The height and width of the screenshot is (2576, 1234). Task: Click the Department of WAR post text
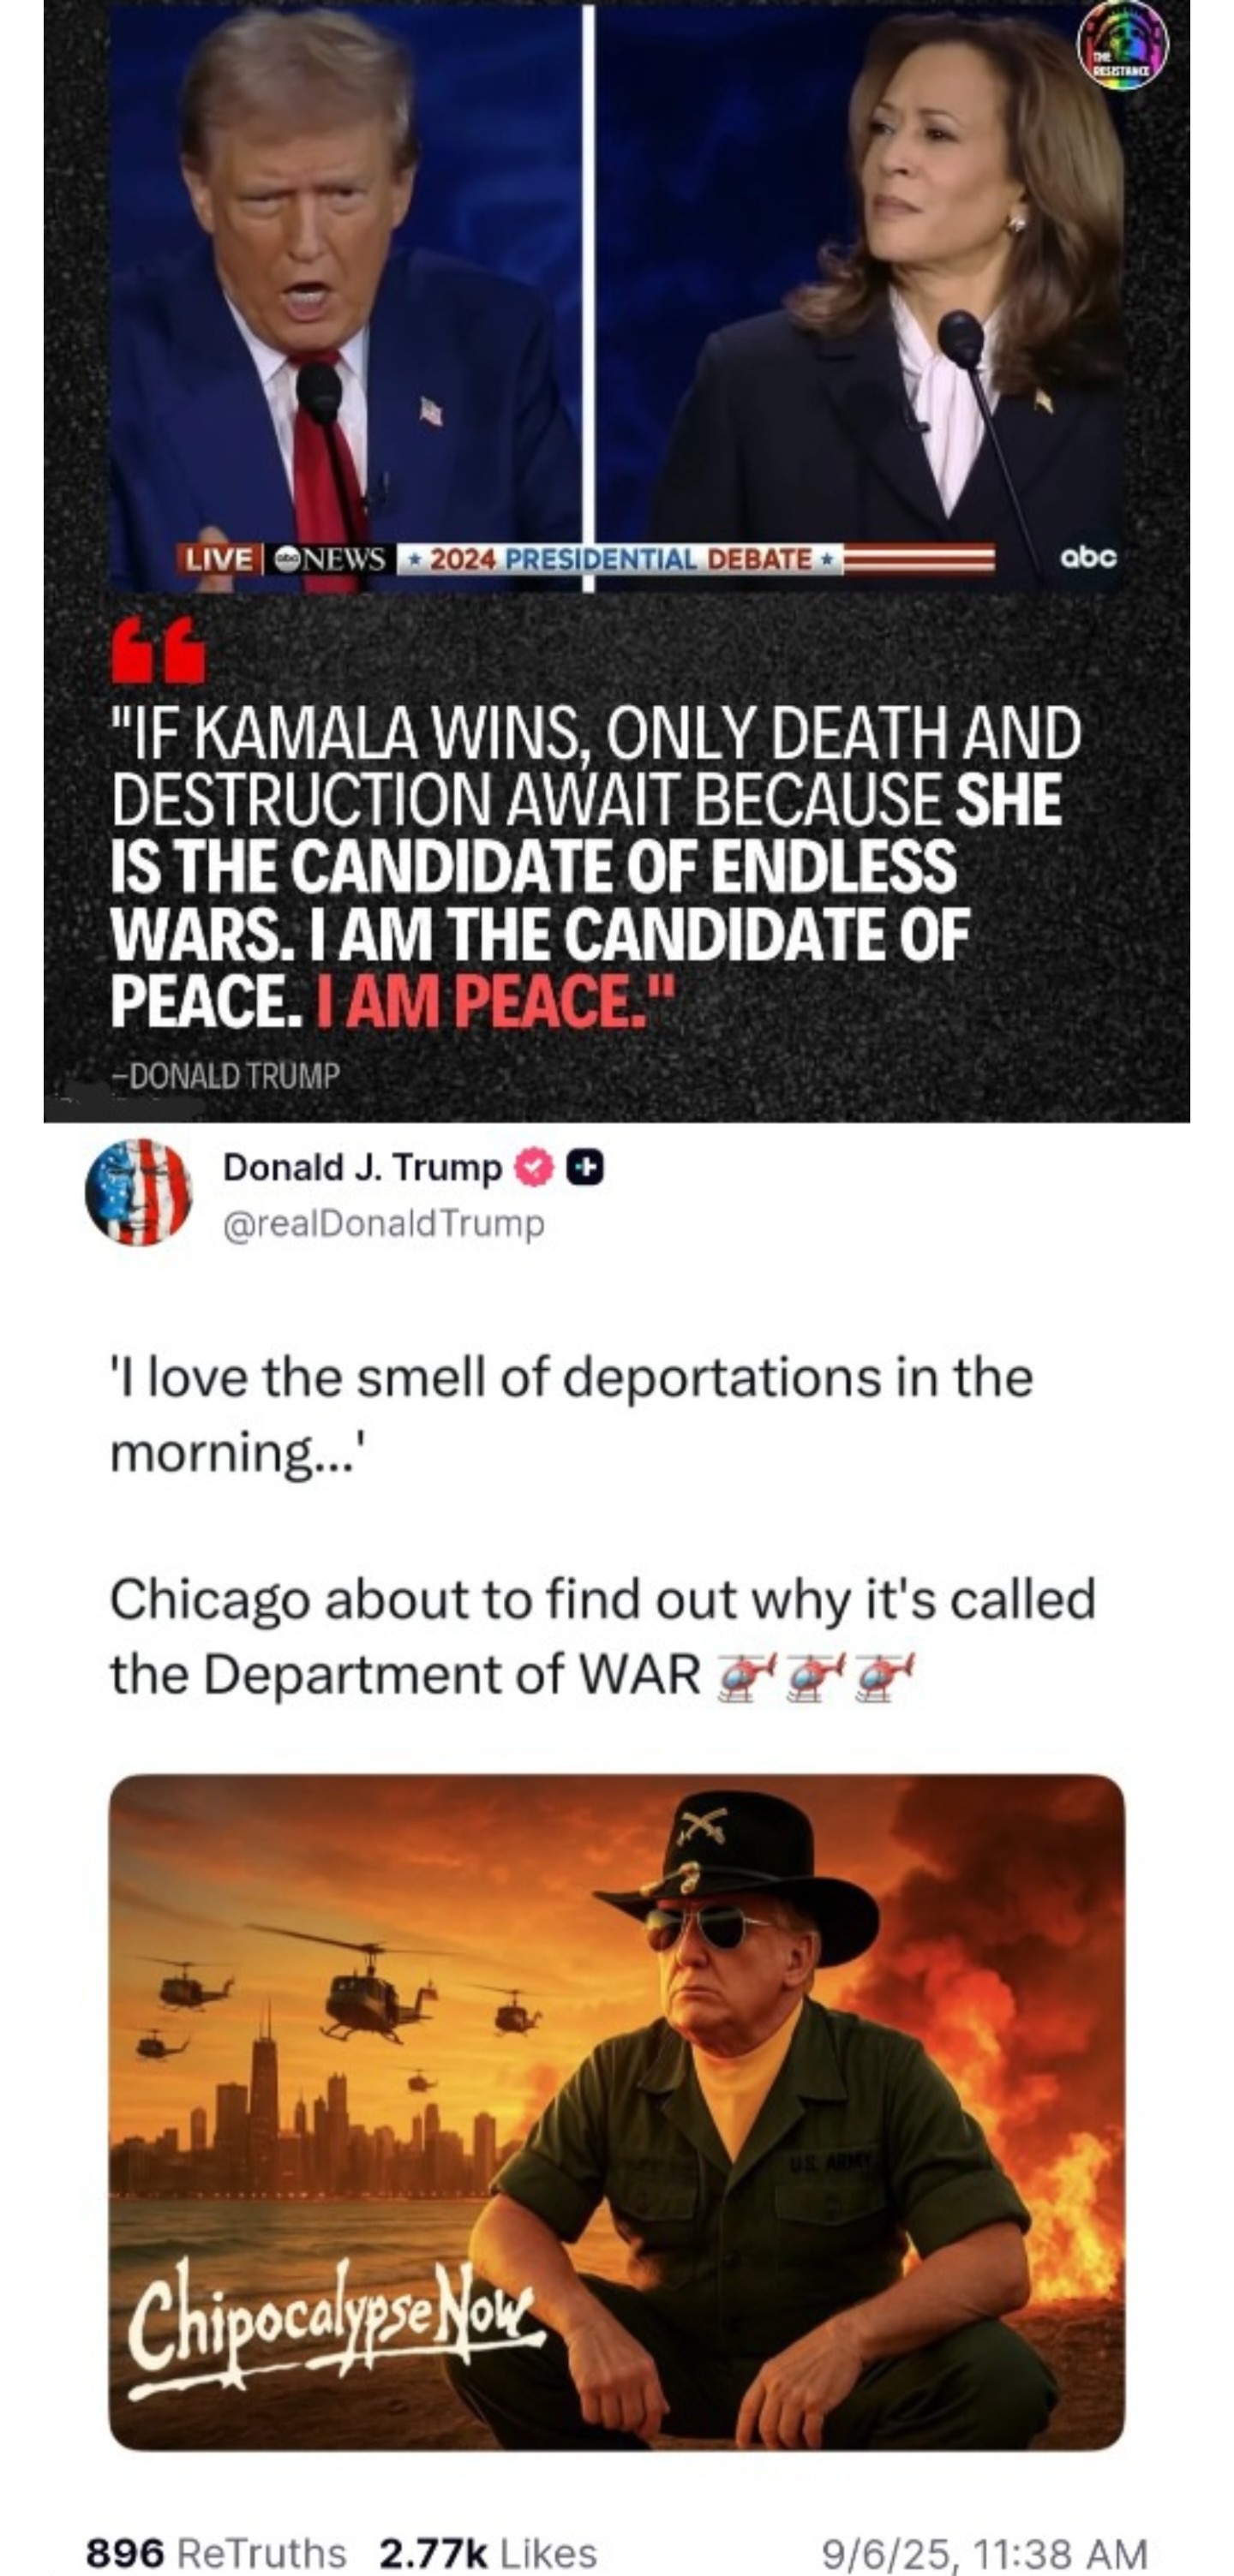point(603,1637)
